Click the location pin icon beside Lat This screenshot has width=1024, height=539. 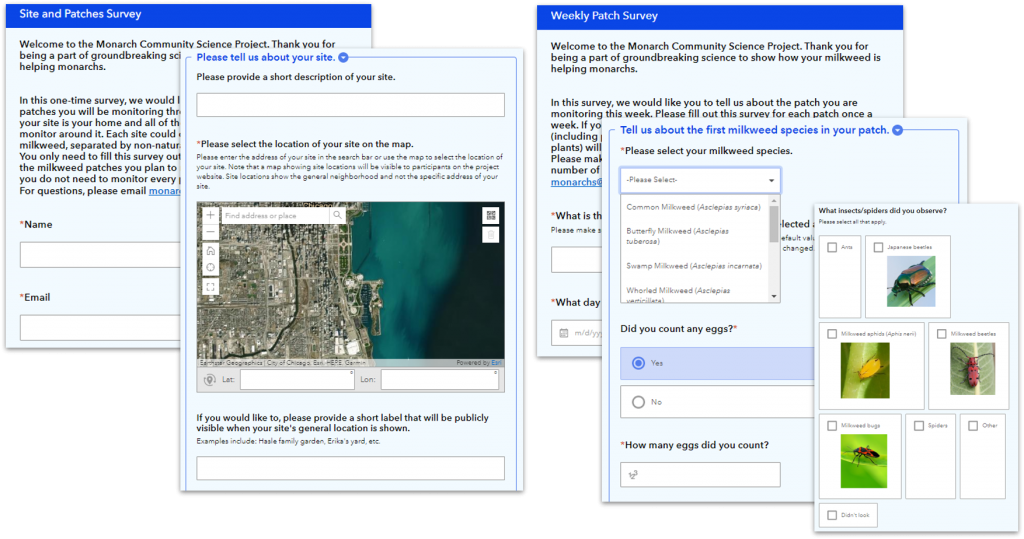[x=210, y=380]
